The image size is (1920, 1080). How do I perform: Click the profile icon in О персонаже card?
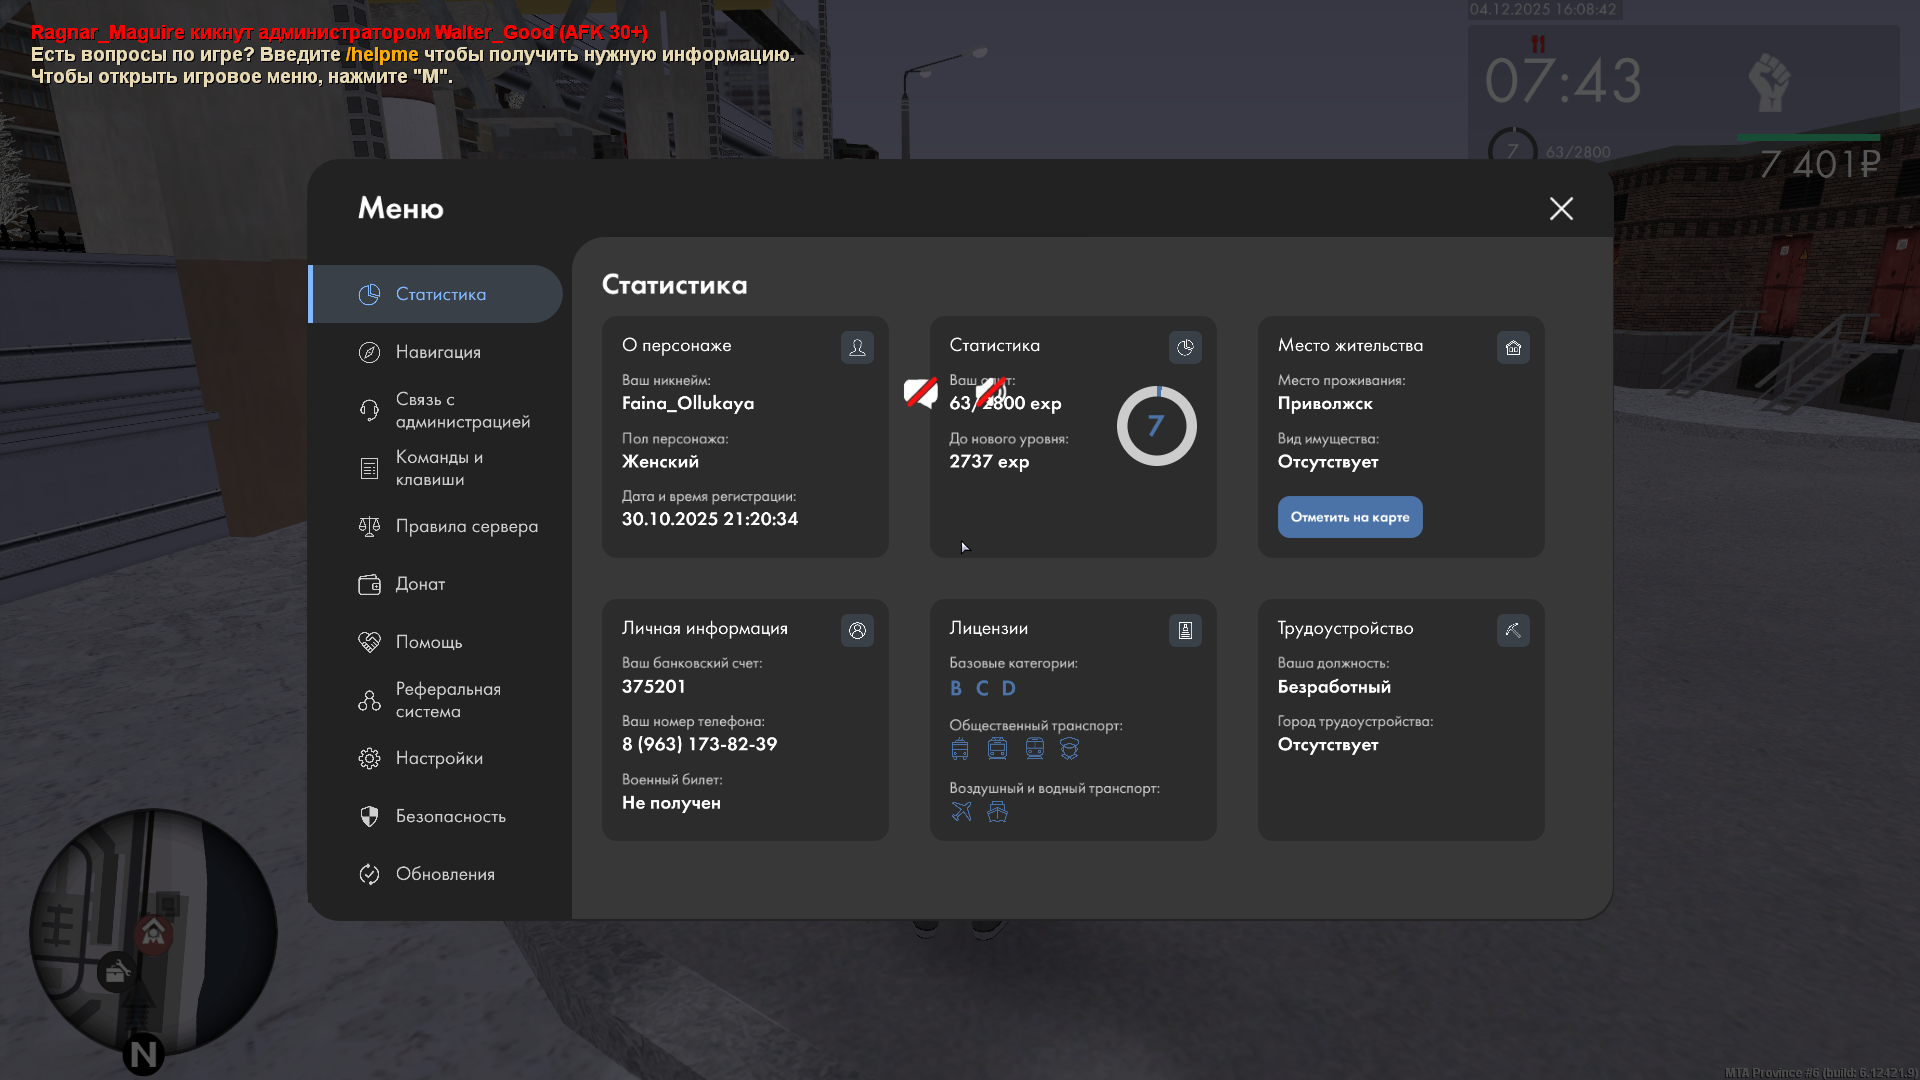click(857, 347)
